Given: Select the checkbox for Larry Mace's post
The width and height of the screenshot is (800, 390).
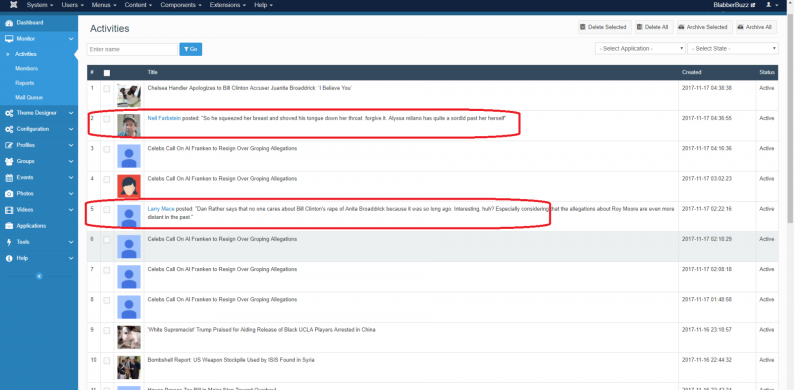Looking at the screenshot, I should coord(107,209).
